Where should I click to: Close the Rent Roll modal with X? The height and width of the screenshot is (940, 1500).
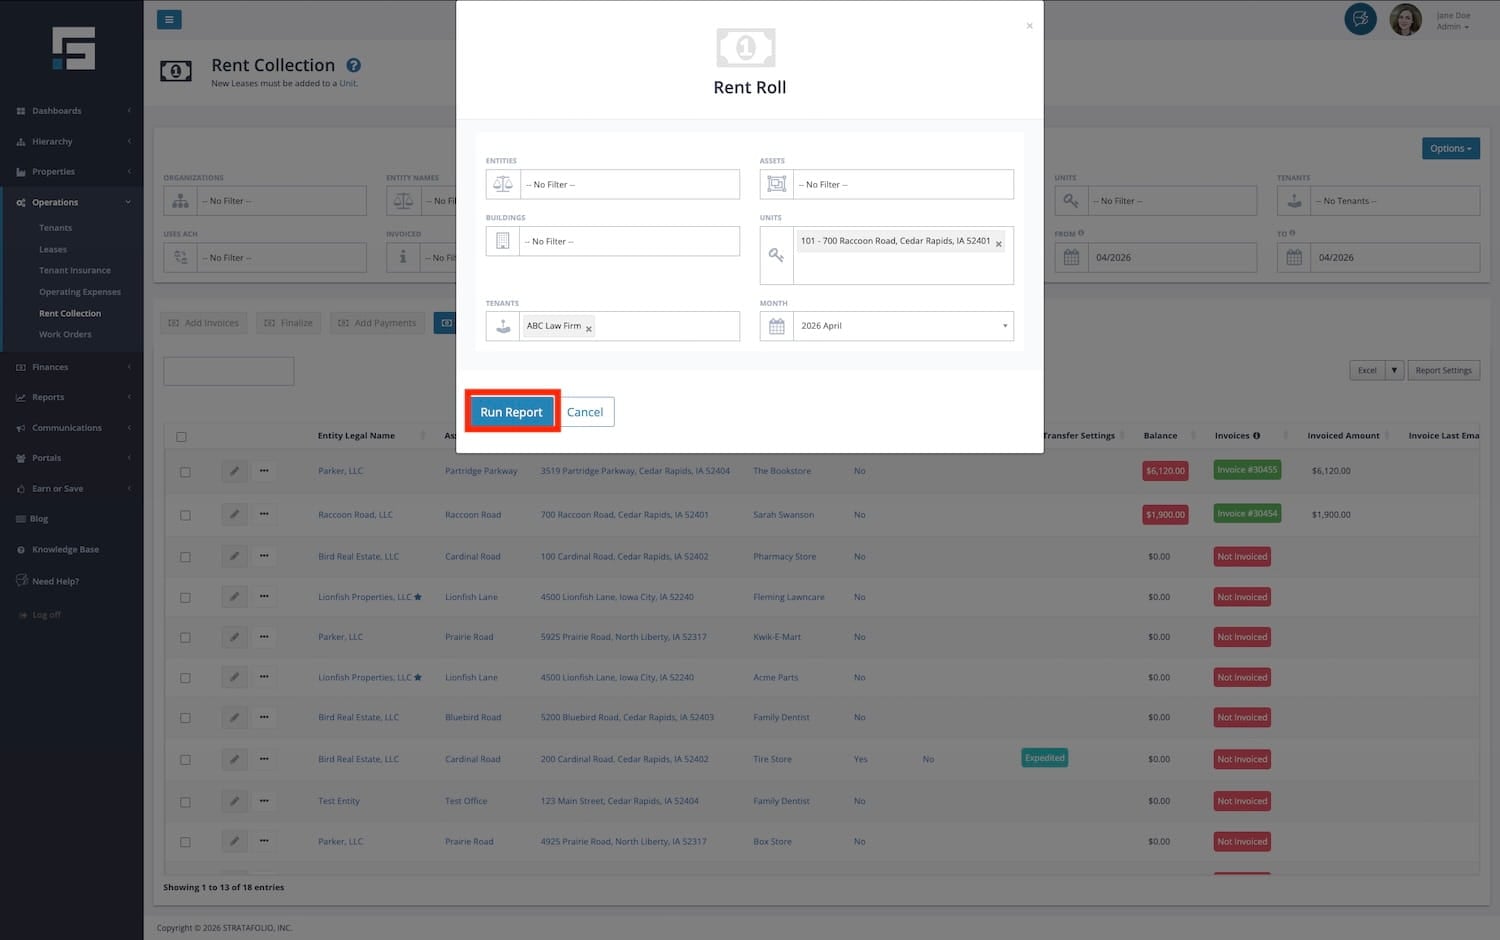tap(1029, 26)
